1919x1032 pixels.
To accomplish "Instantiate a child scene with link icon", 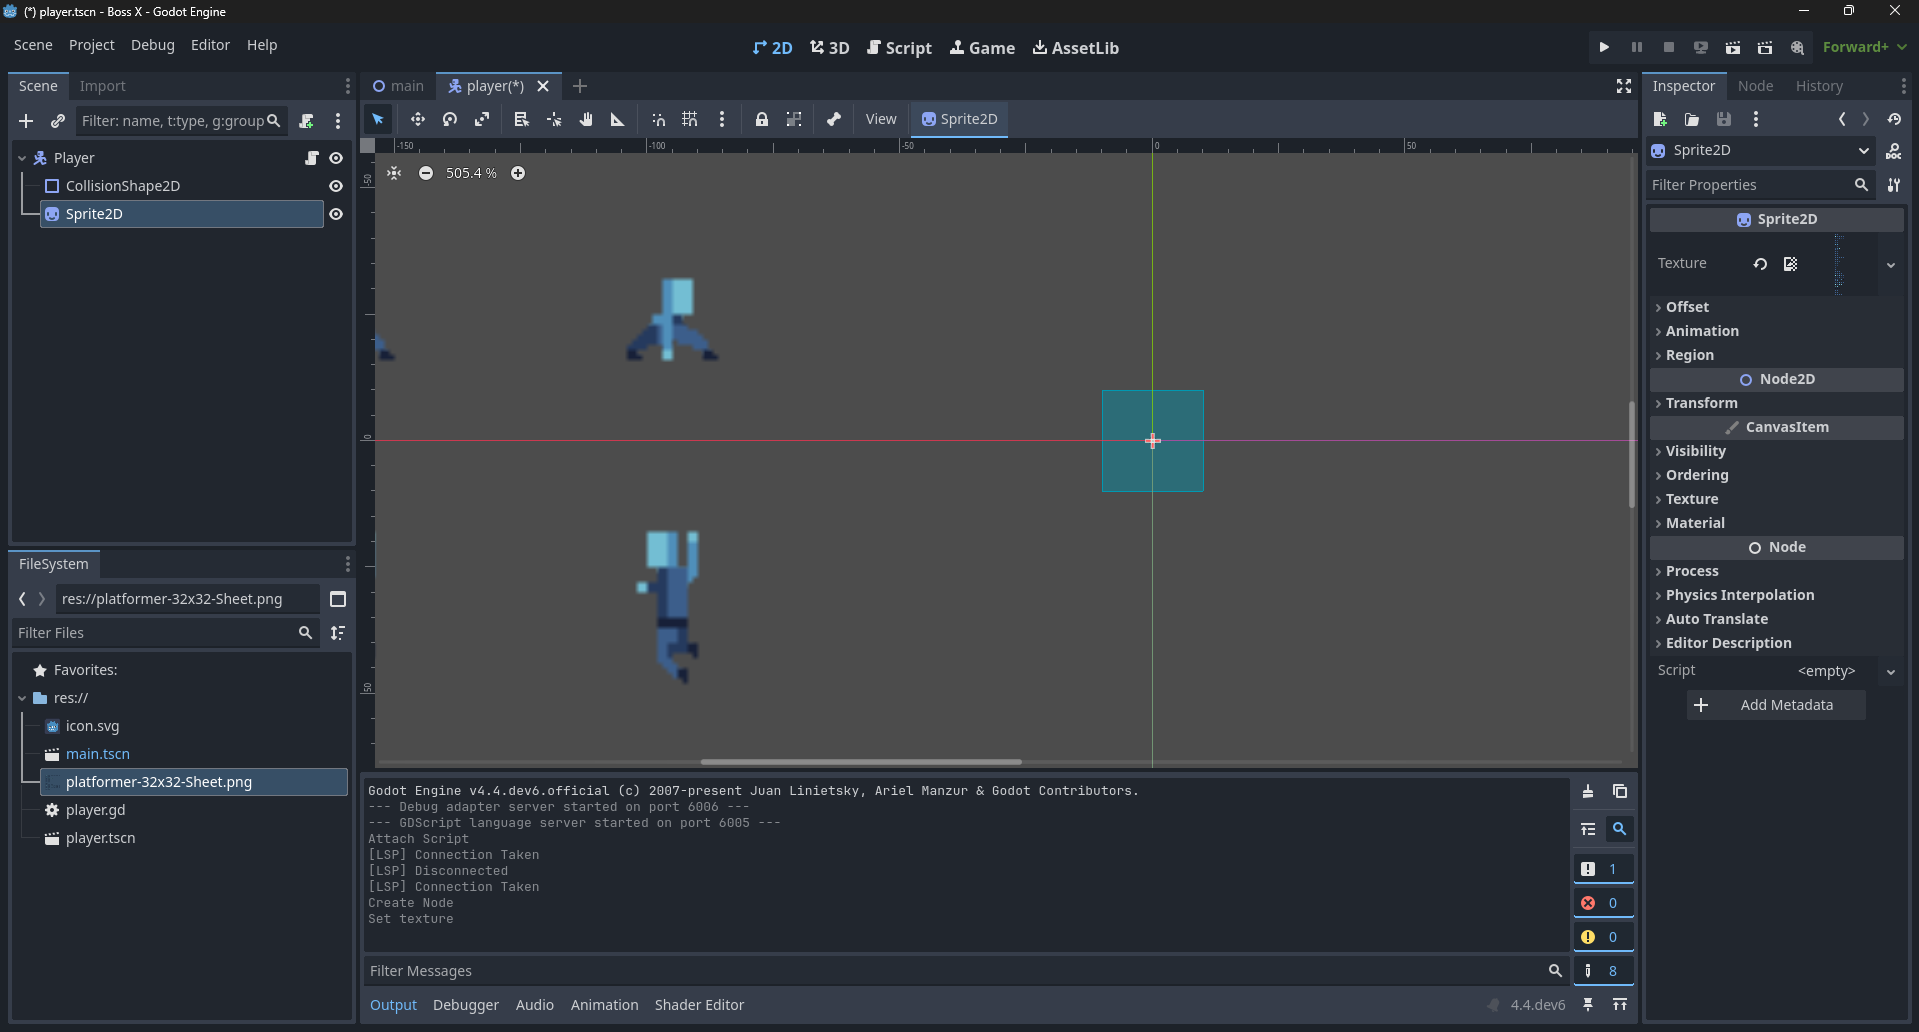I will [58, 121].
